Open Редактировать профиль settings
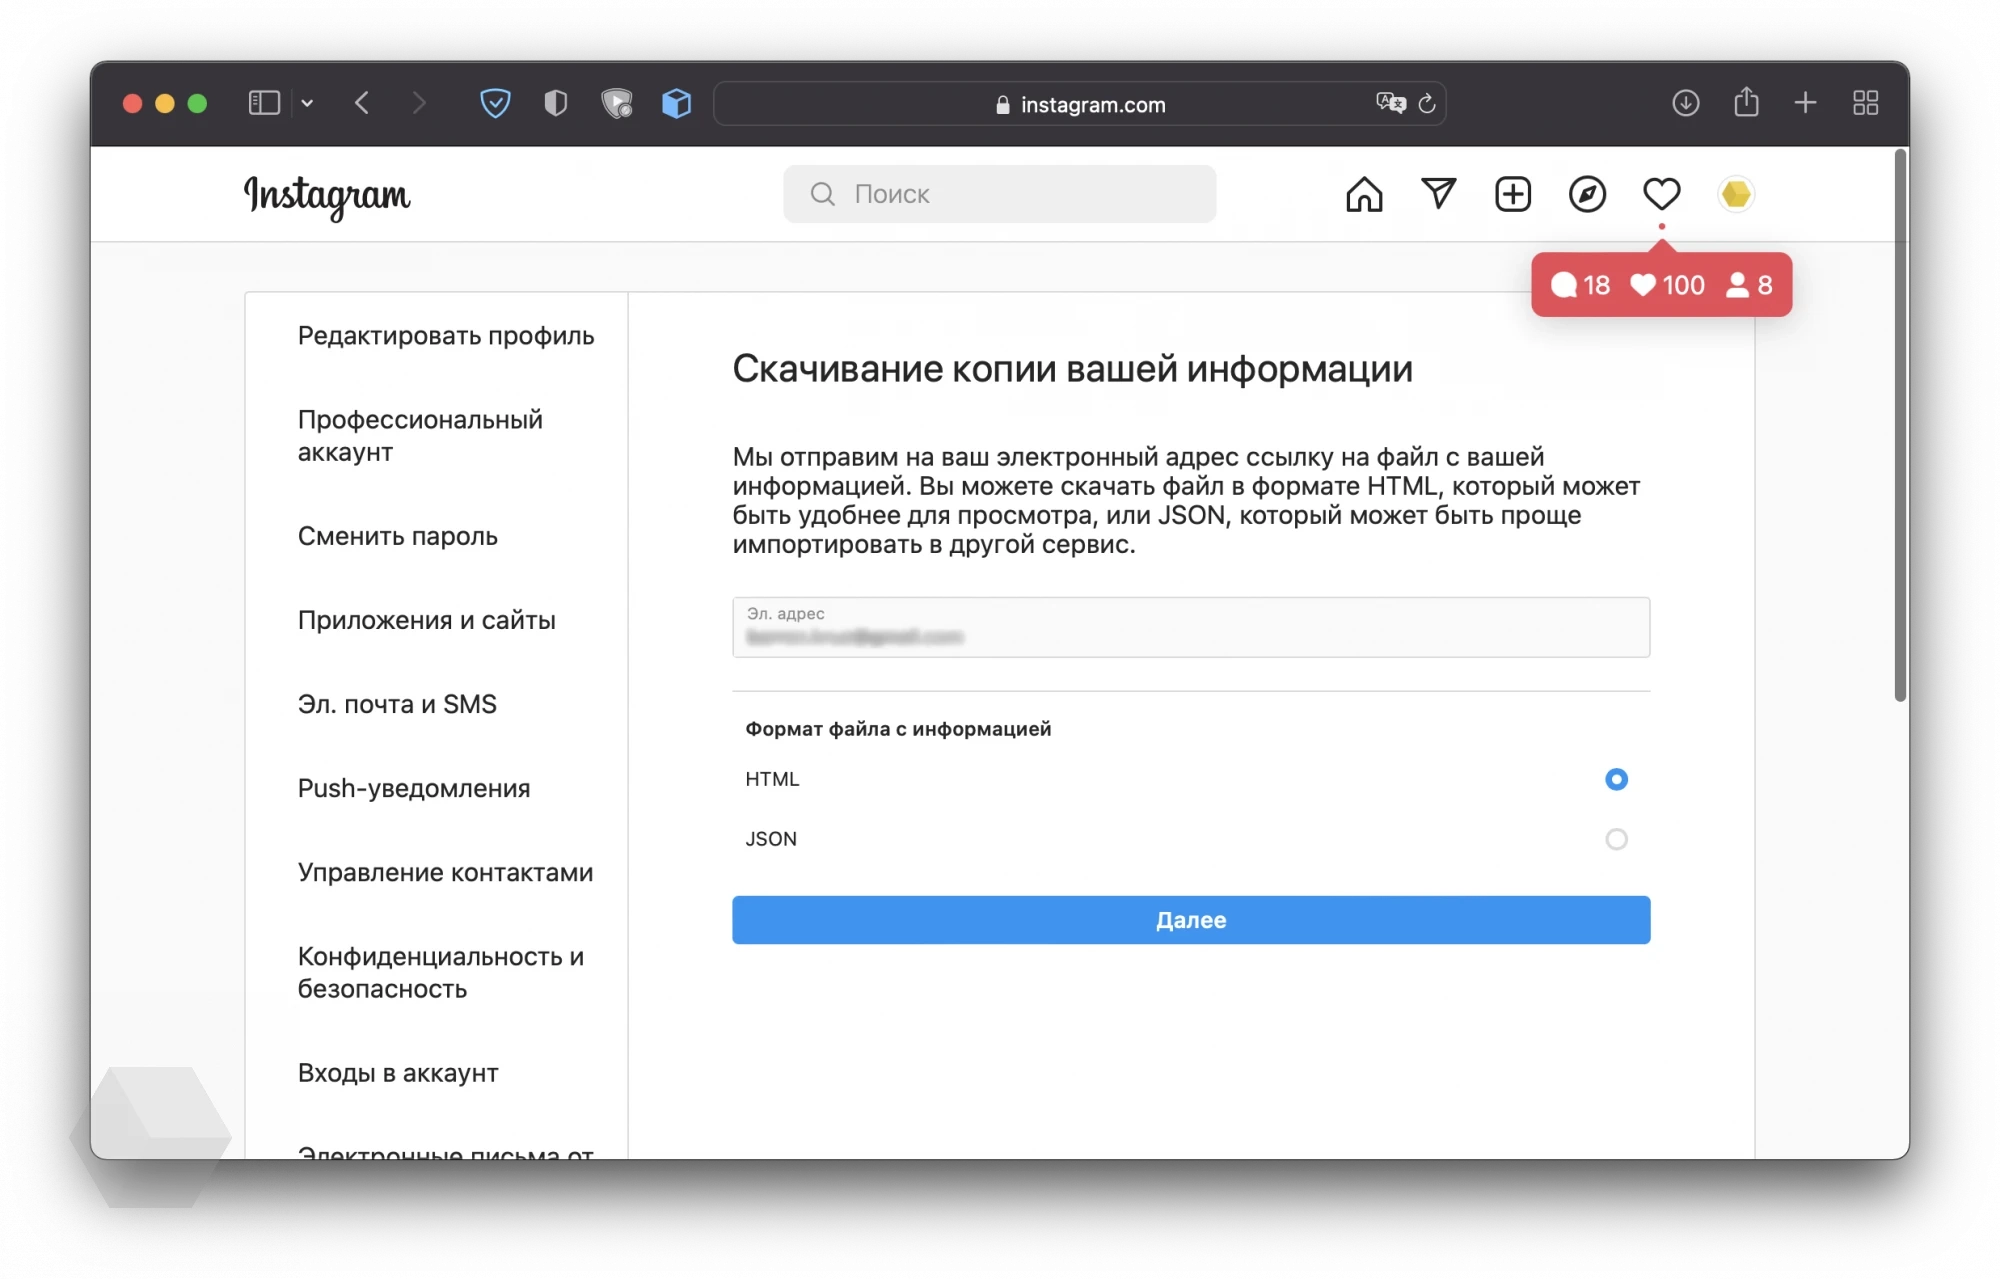The height and width of the screenshot is (1279, 2000). (x=446, y=336)
